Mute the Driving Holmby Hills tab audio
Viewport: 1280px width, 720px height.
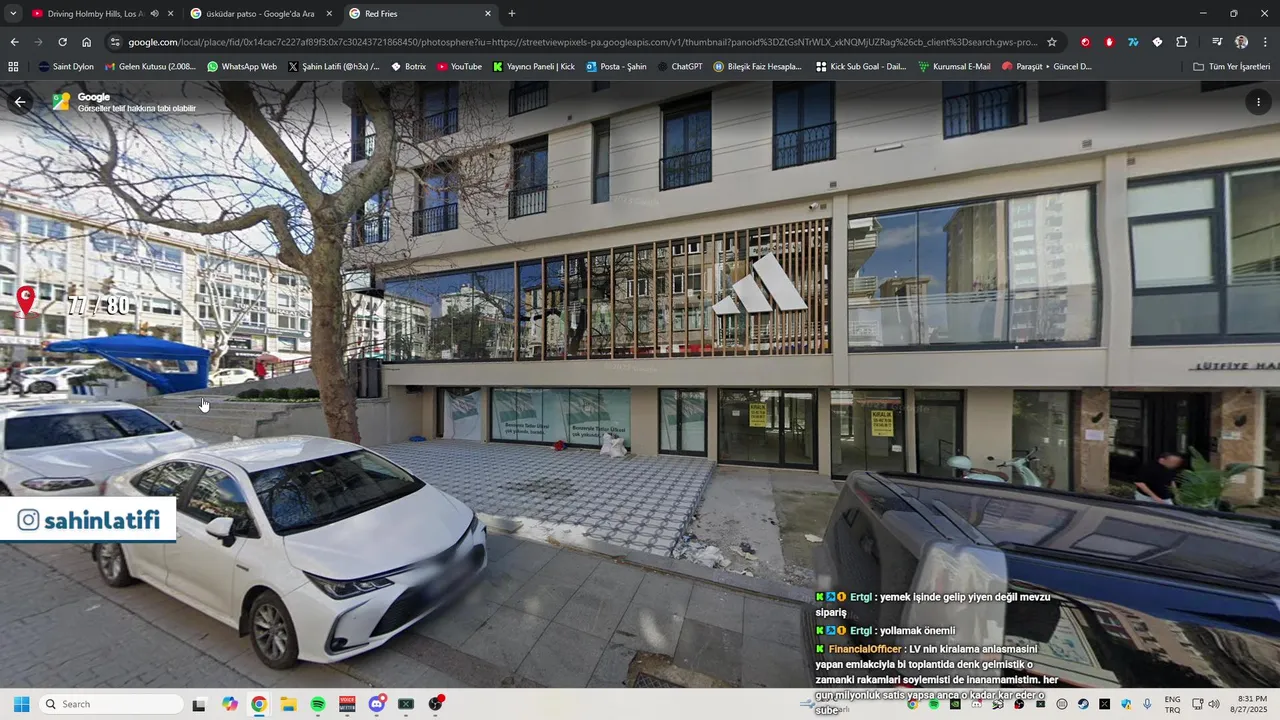(x=154, y=14)
